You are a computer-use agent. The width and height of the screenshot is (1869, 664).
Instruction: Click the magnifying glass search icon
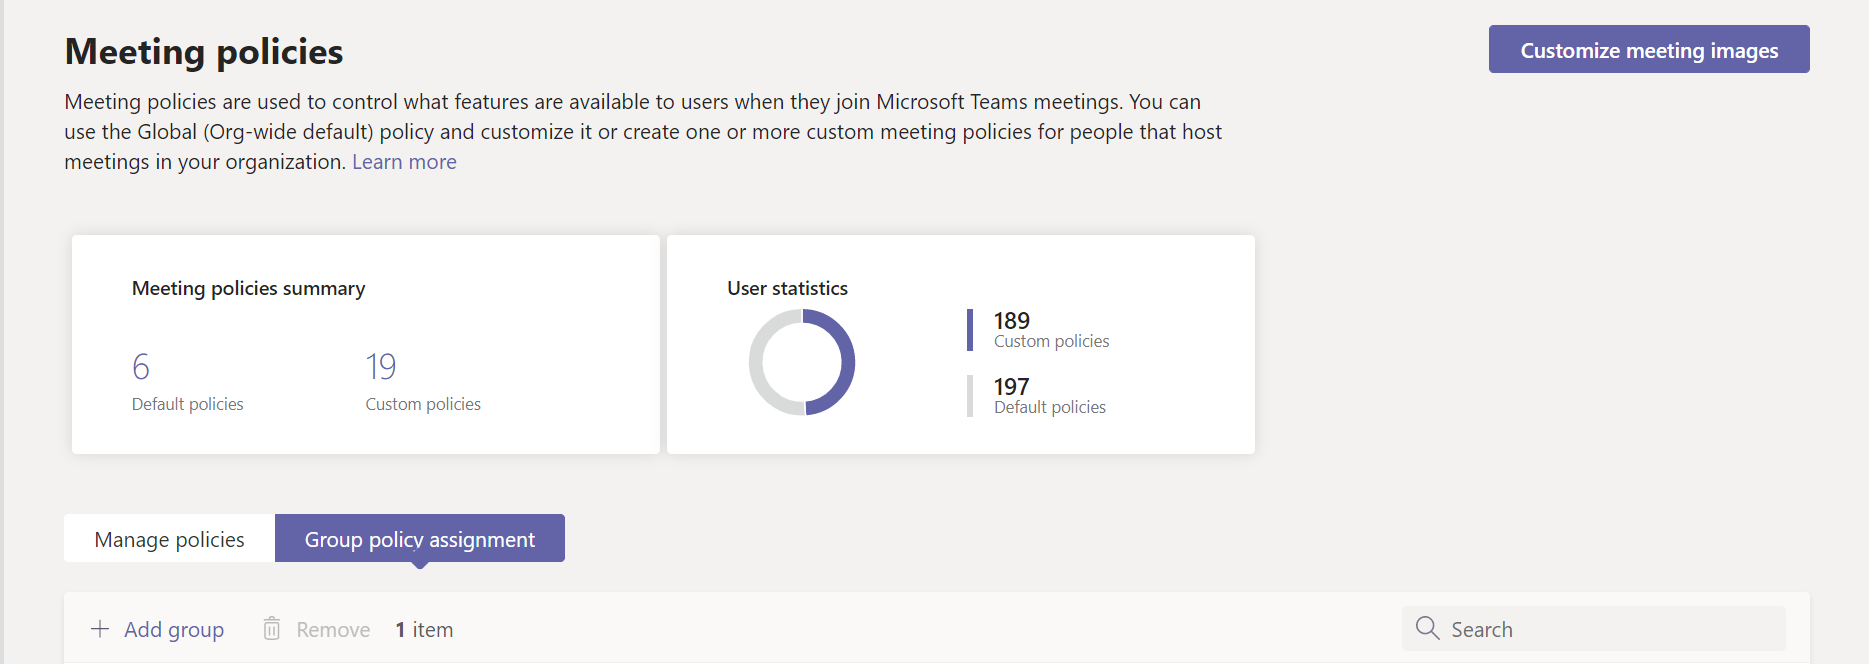click(x=1427, y=628)
